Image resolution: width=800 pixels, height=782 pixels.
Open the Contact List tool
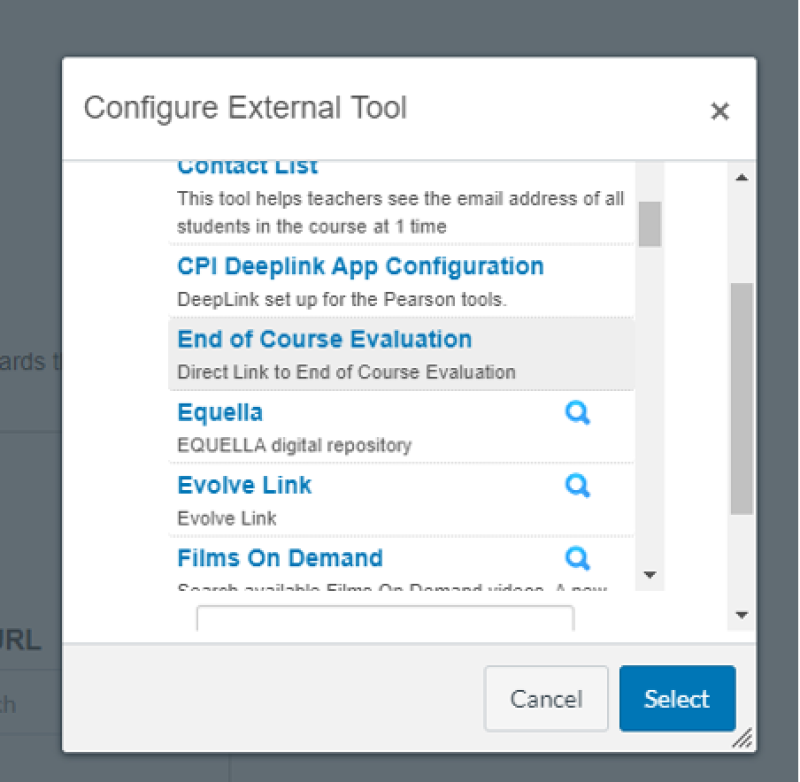247,165
